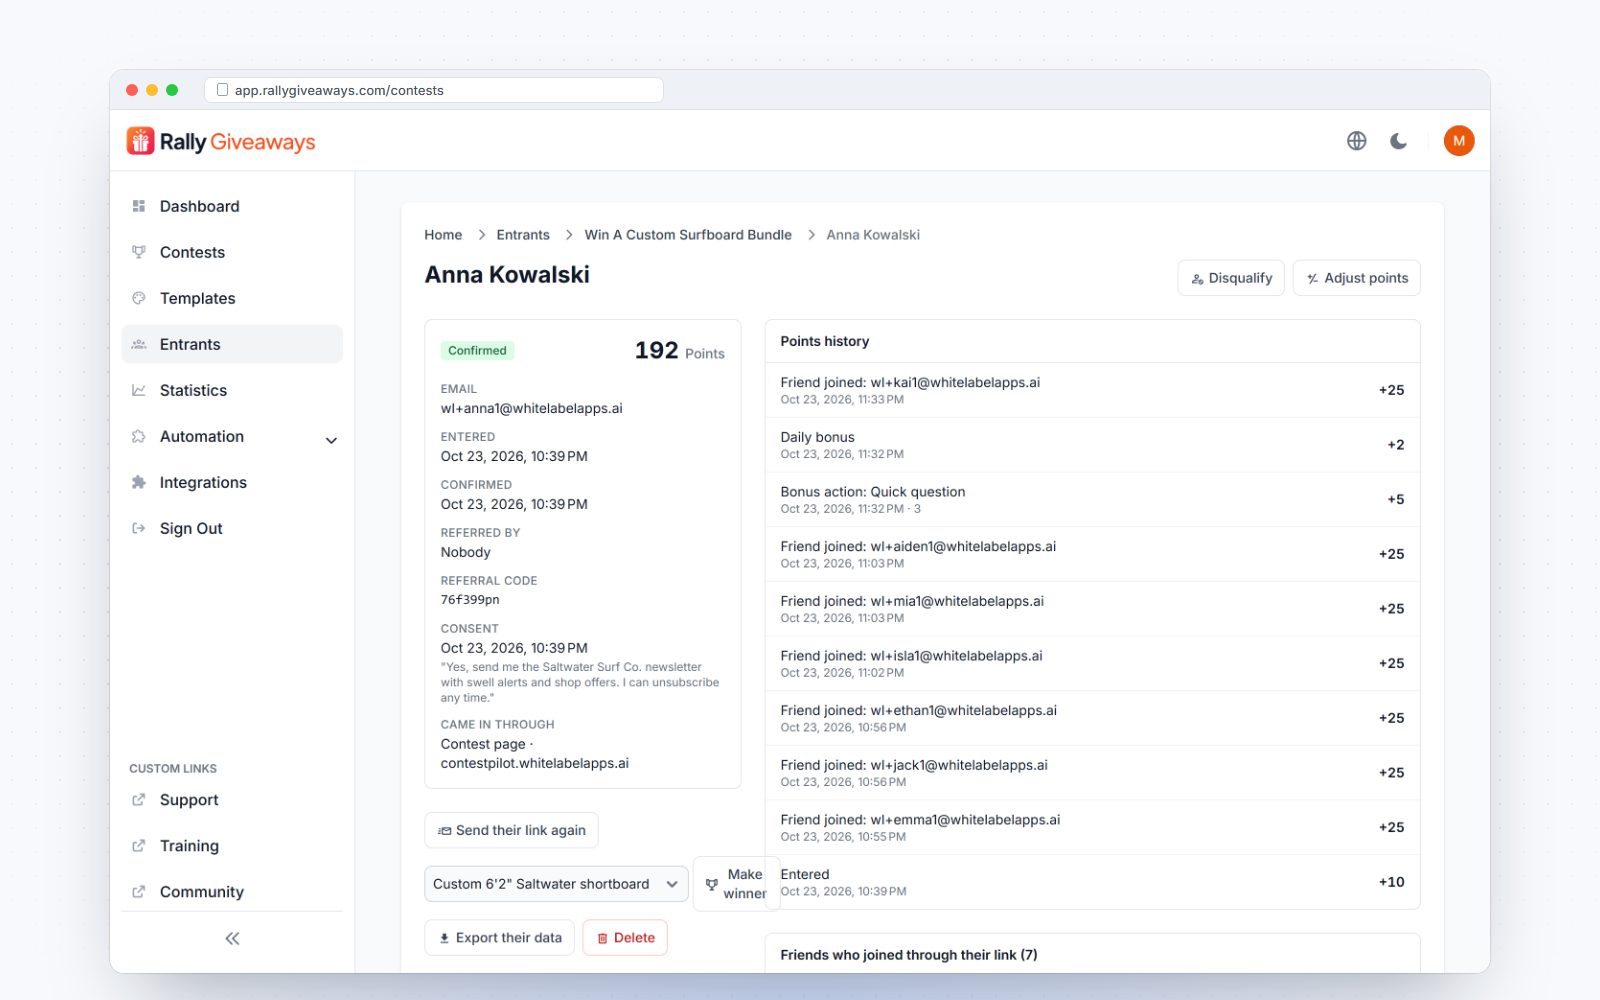Open the user avatar M menu
The image size is (1600, 1000).
[x=1459, y=141]
